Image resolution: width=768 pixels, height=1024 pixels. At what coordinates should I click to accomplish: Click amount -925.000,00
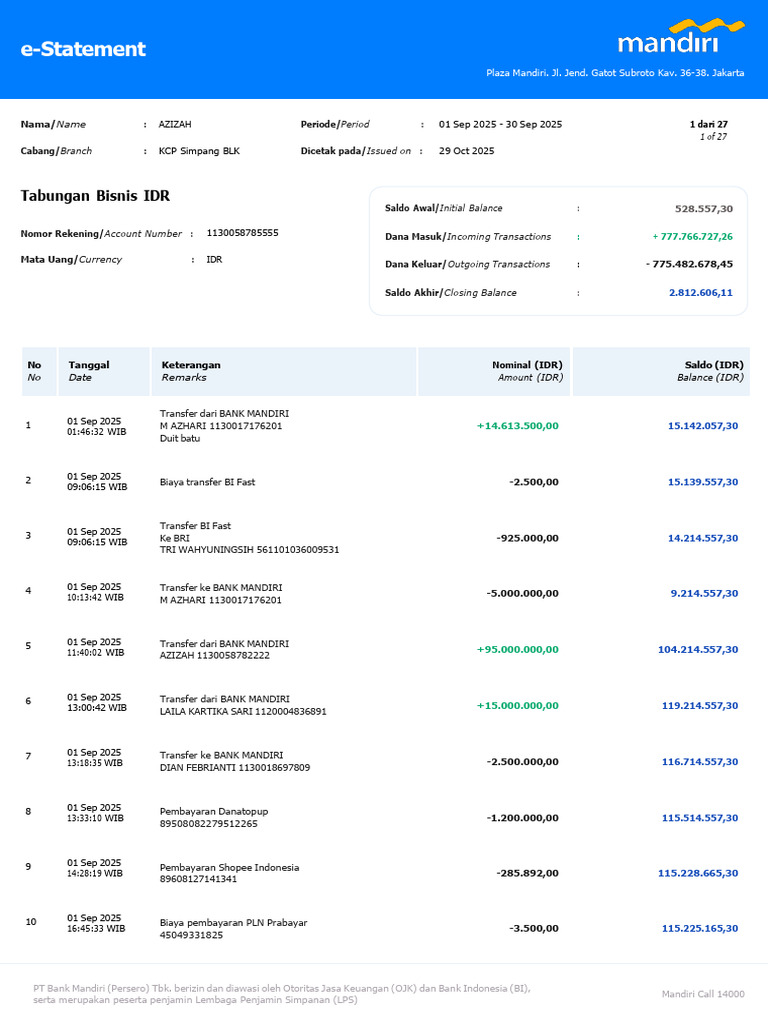[x=527, y=538]
